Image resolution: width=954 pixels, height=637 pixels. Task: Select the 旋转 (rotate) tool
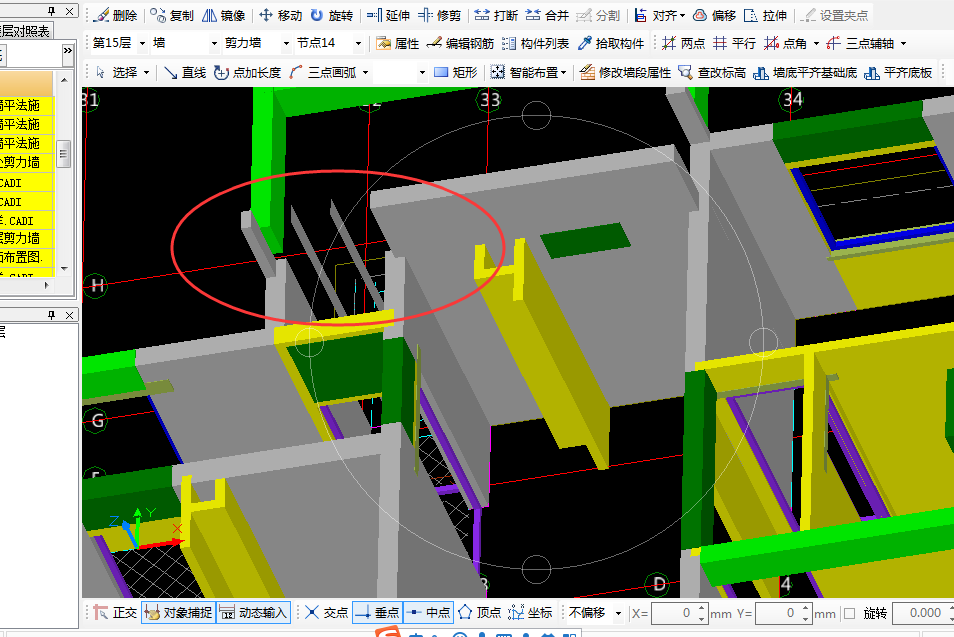point(332,15)
